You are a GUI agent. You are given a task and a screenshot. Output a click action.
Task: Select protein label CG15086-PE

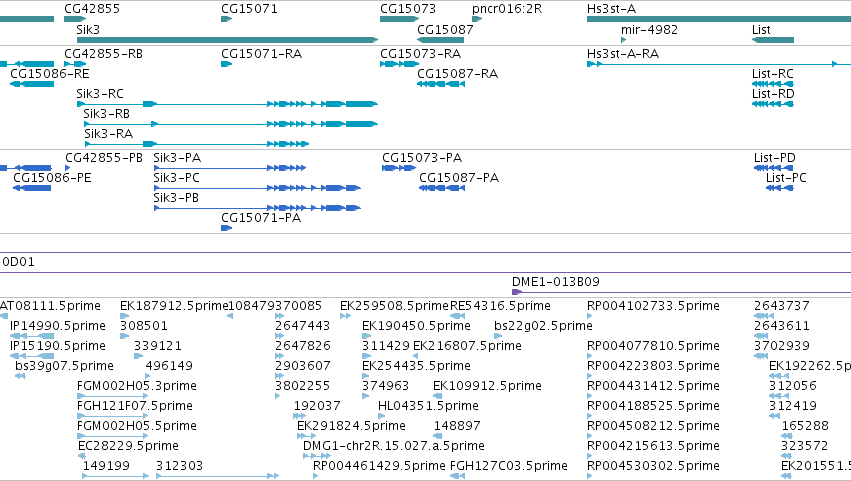pyautogui.click(x=52, y=178)
